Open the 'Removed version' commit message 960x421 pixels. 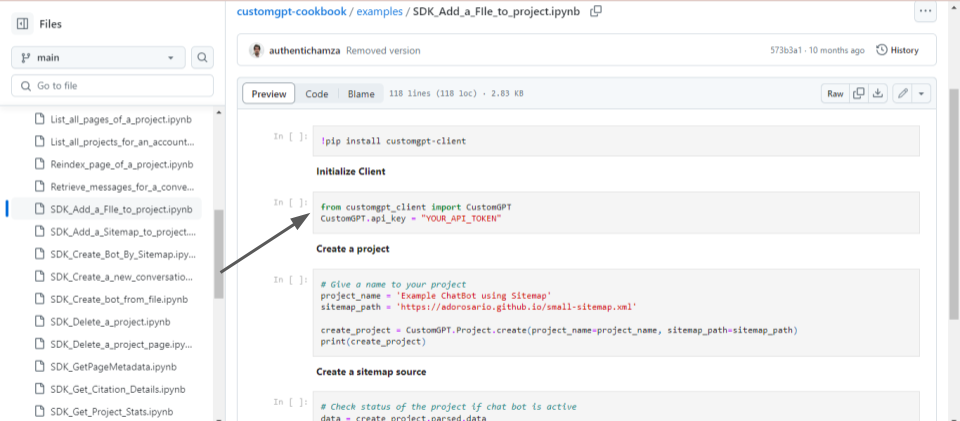tap(383, 51)
